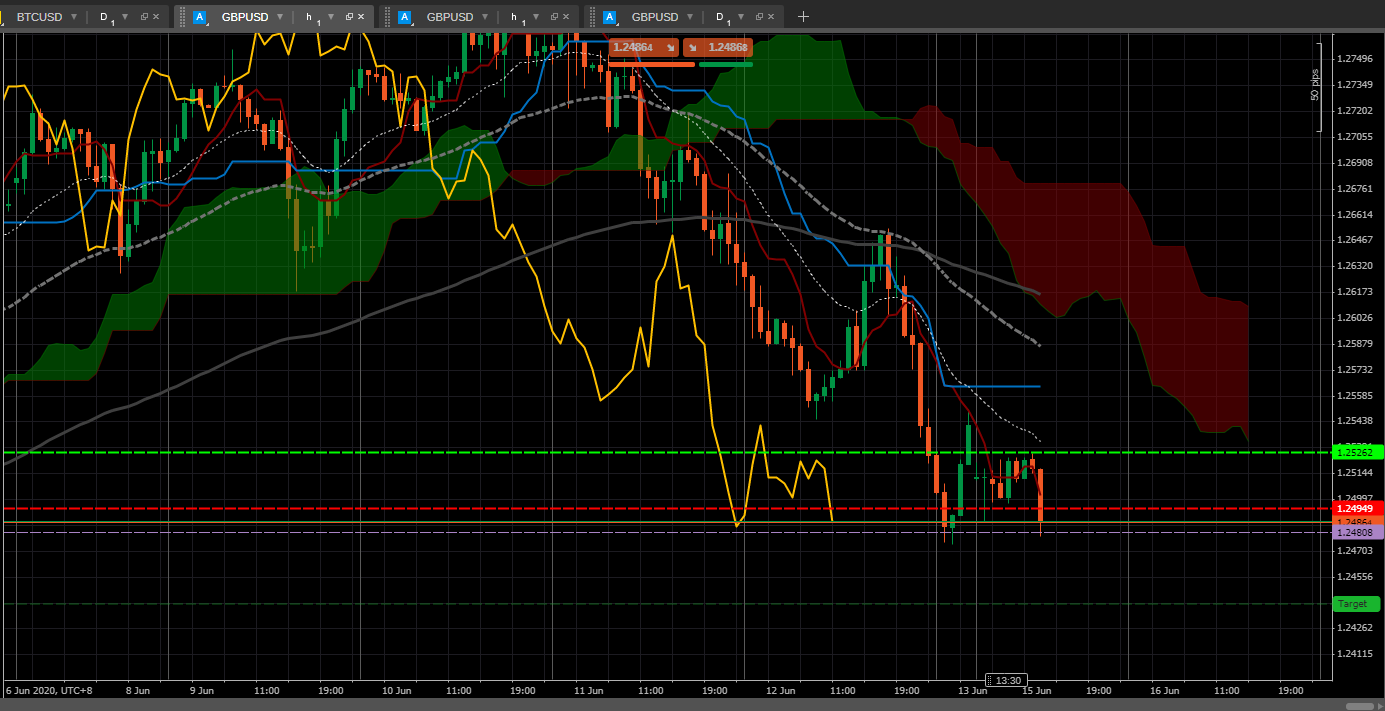The width and height of the screenshot is (1385, 711).
Task: Open symbol dropdown on BTCUSD tab
Action: (x=74, y=17)
